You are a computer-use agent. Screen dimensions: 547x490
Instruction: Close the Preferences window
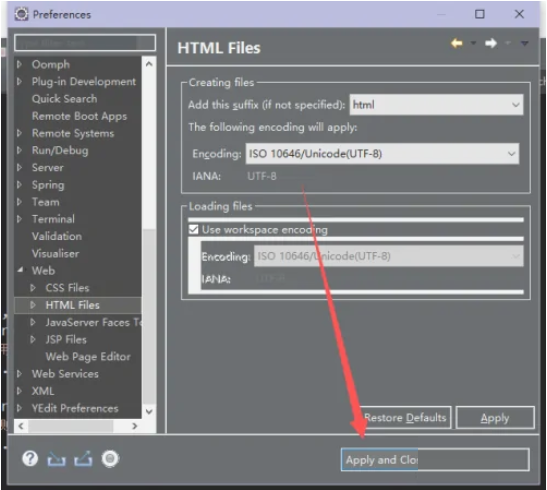[x=519, y=14]
